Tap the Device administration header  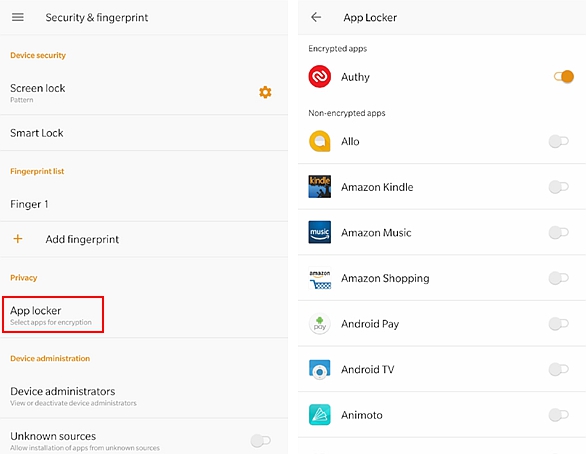(x=50, y=358)
